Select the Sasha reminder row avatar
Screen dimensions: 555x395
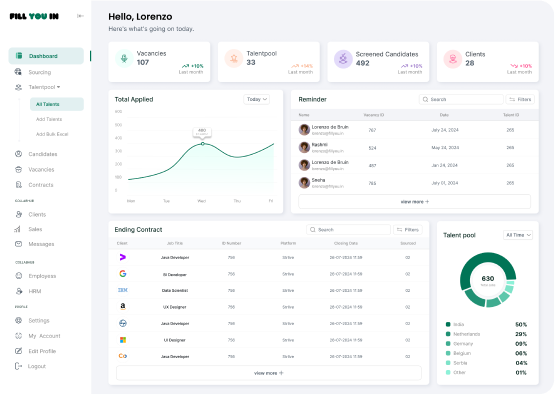(x=304, y=183)
